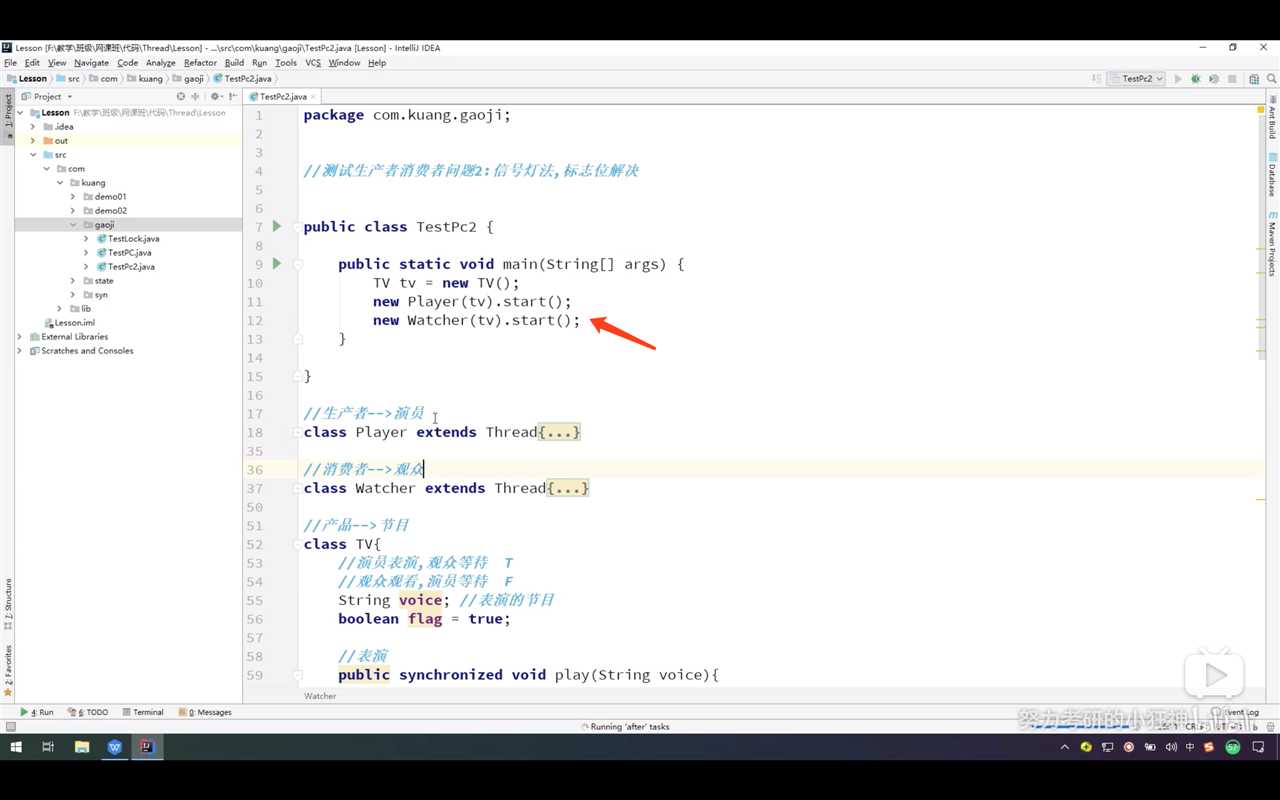Click the video play overlay button
The image size is (1280, 800).
tap(1214, 676)
